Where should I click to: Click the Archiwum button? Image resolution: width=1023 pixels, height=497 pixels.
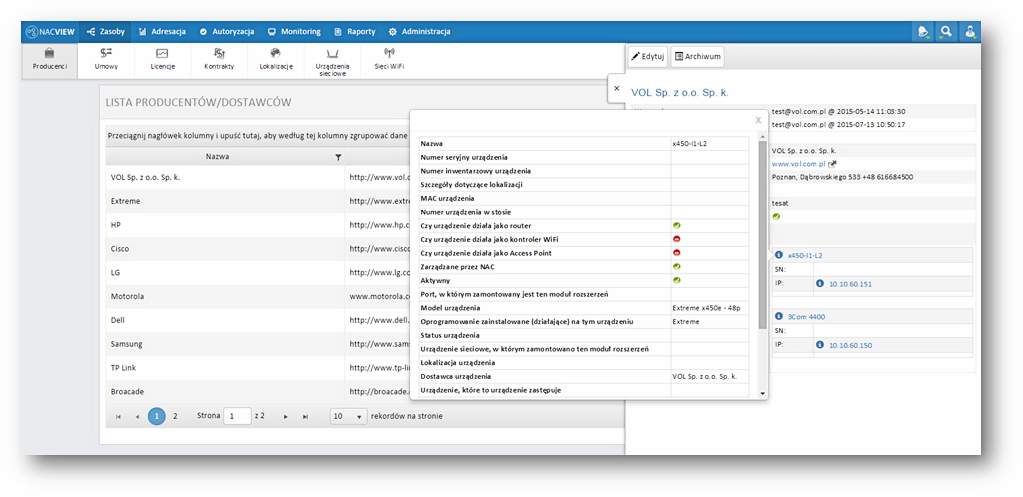point(697,57)
